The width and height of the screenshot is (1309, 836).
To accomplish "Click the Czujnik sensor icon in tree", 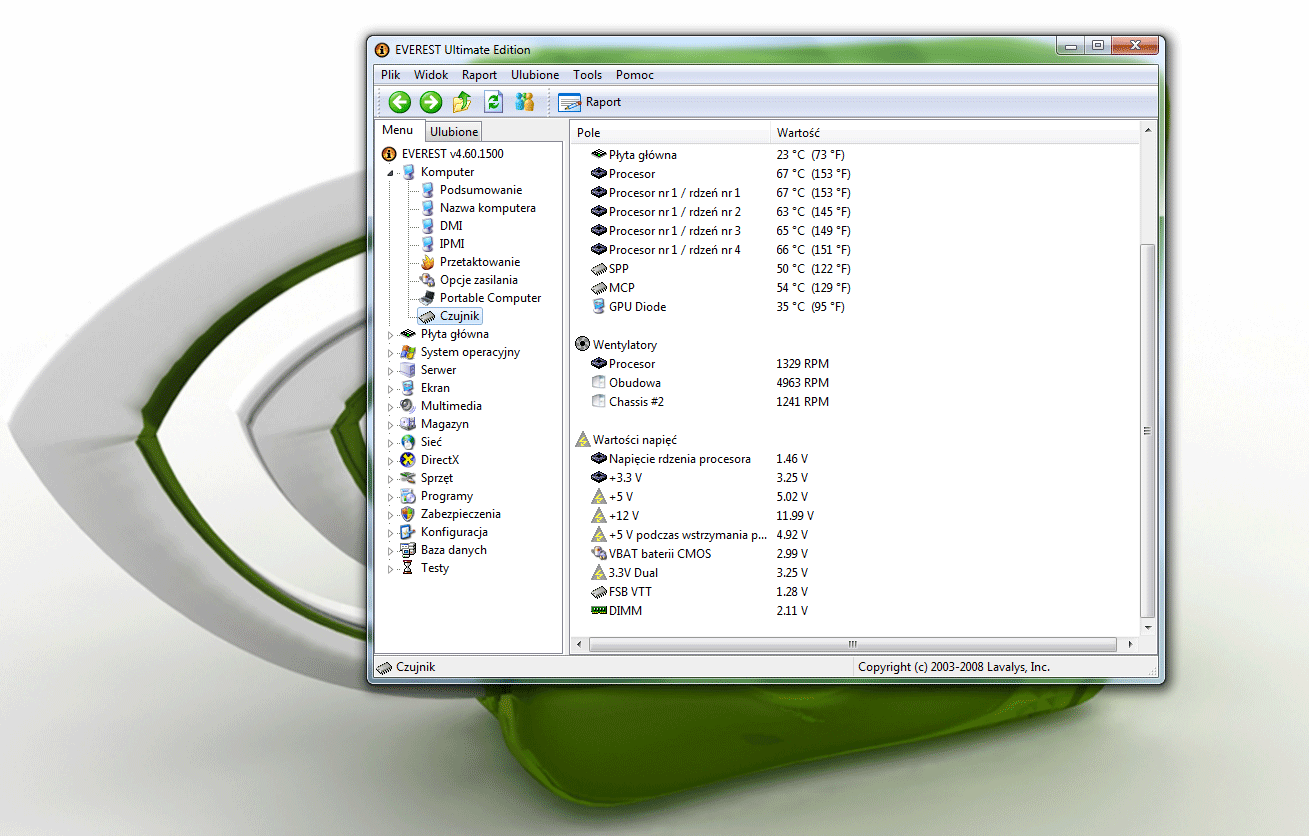I will click(427, 316).
